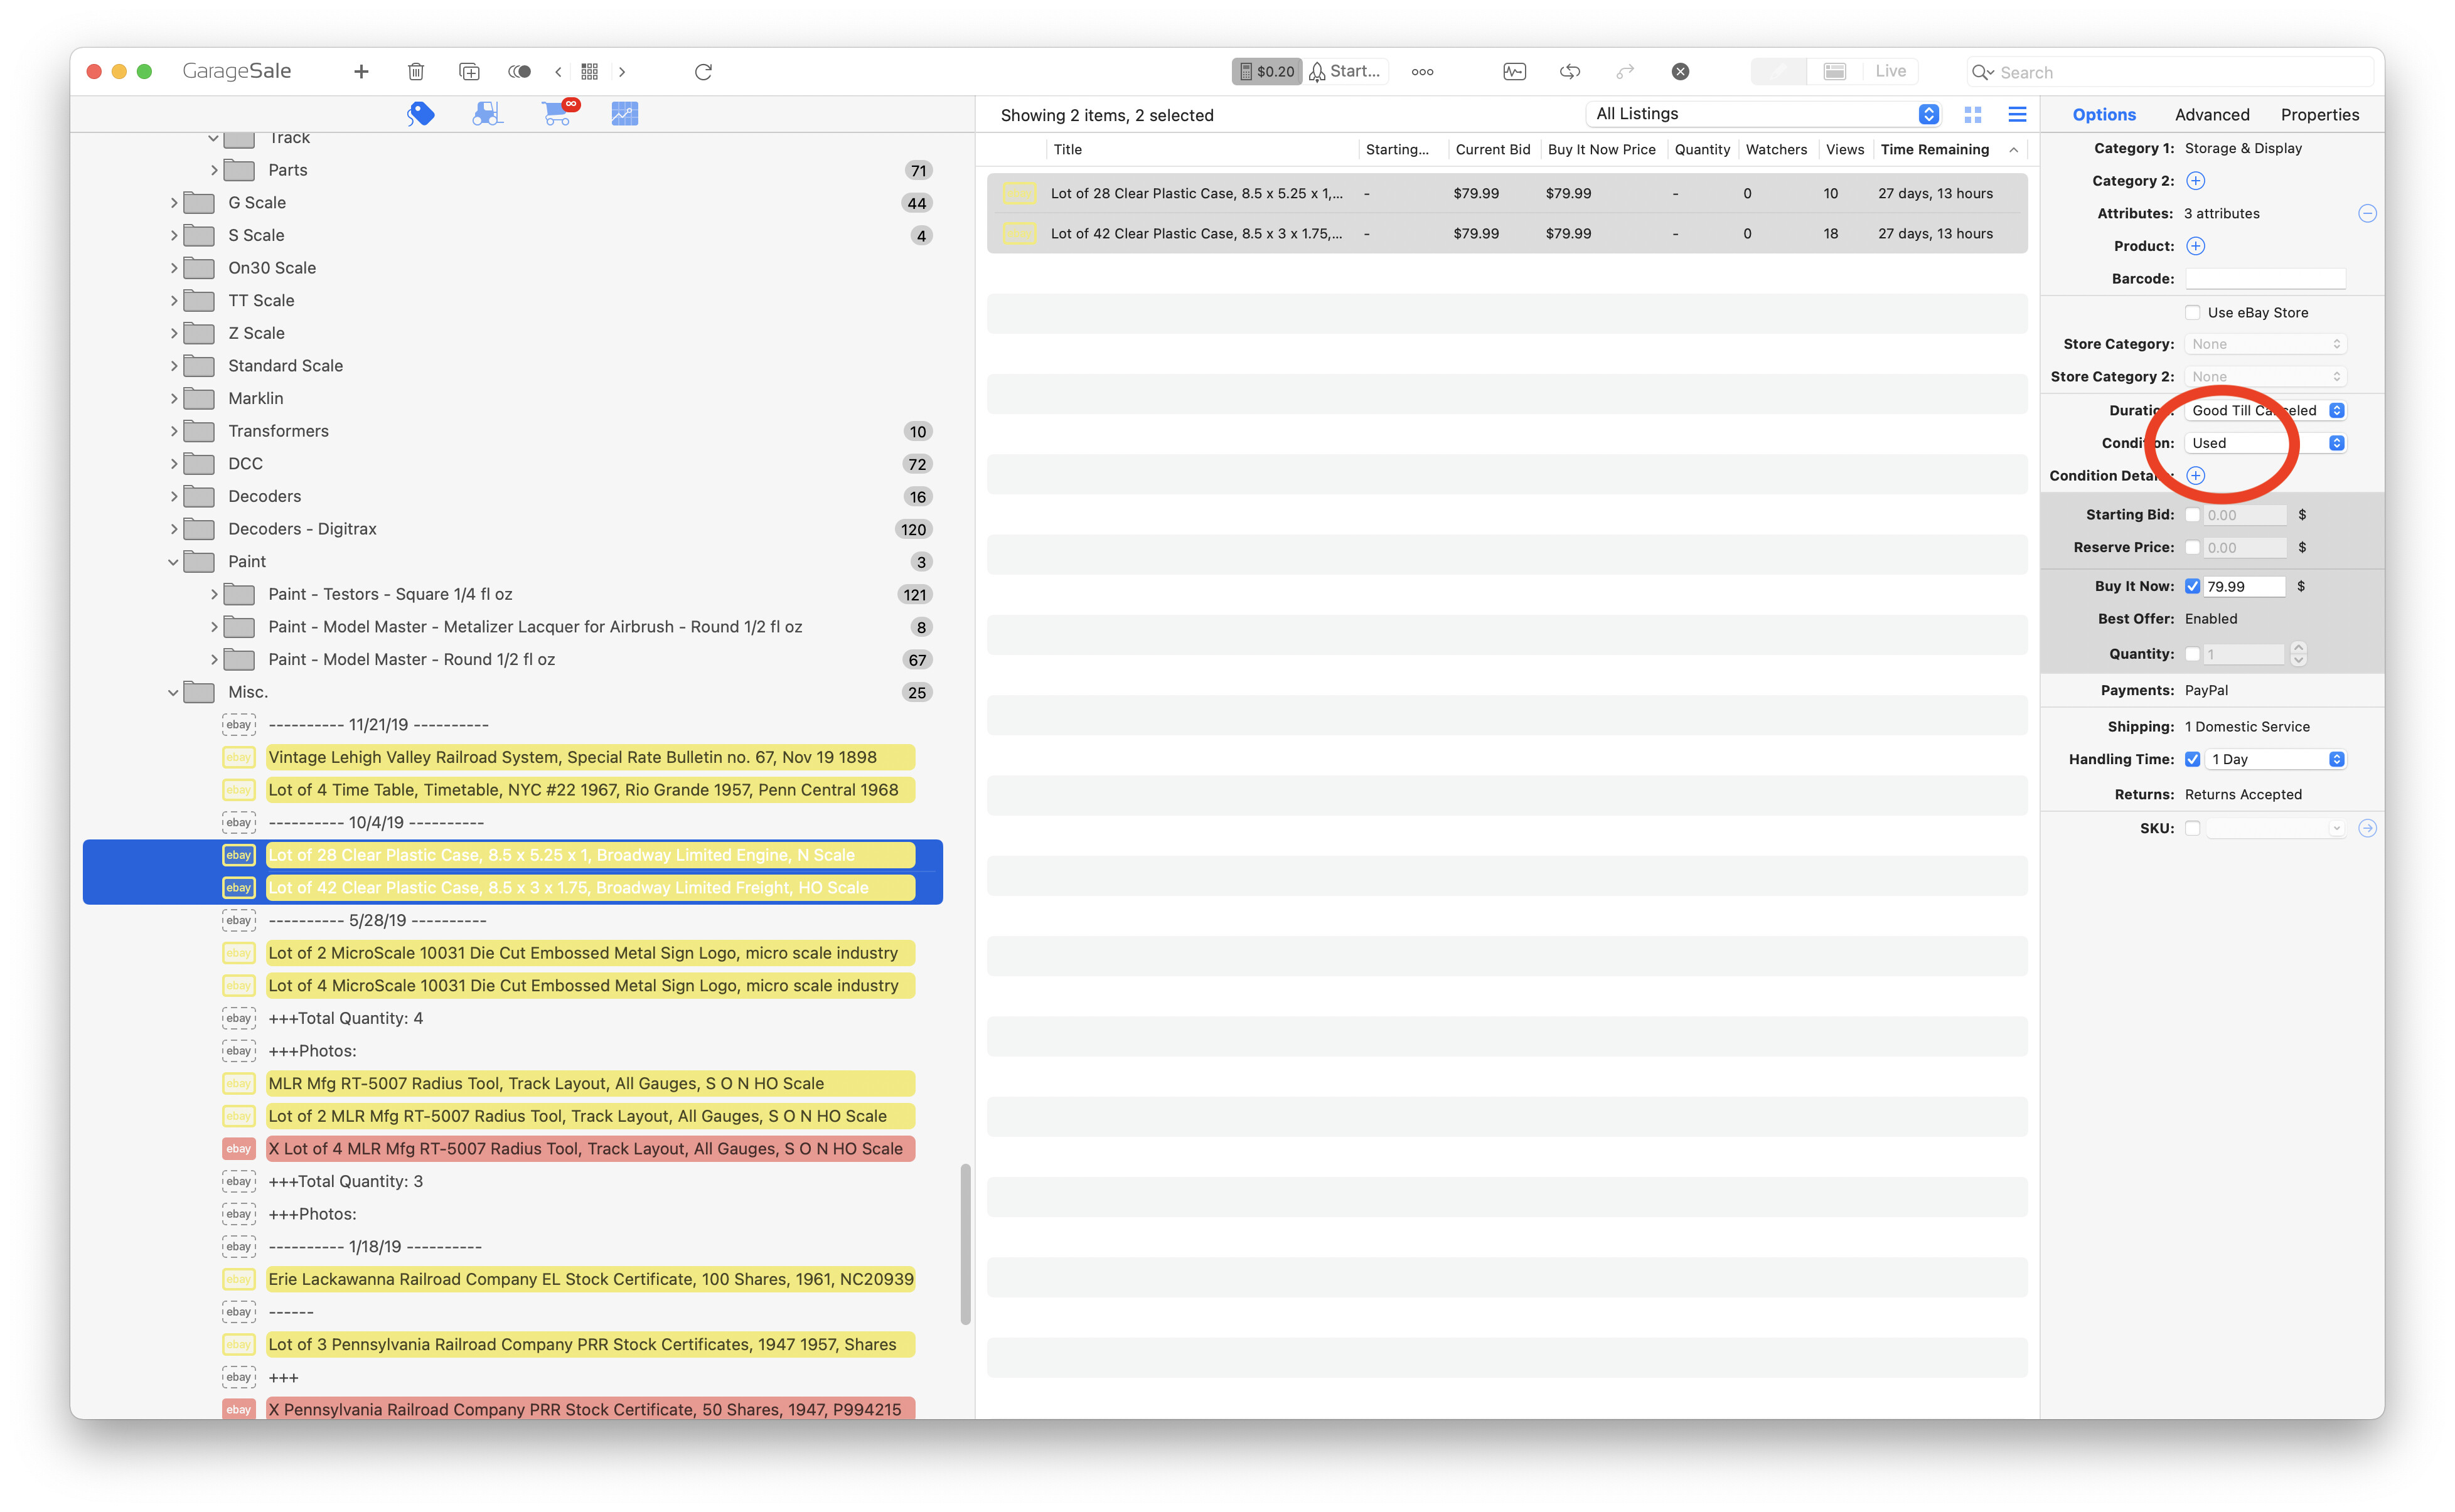Viewport: 2455px width, 1512px height.
Task: Open the reports chart section icon
Action: point(624,114)
